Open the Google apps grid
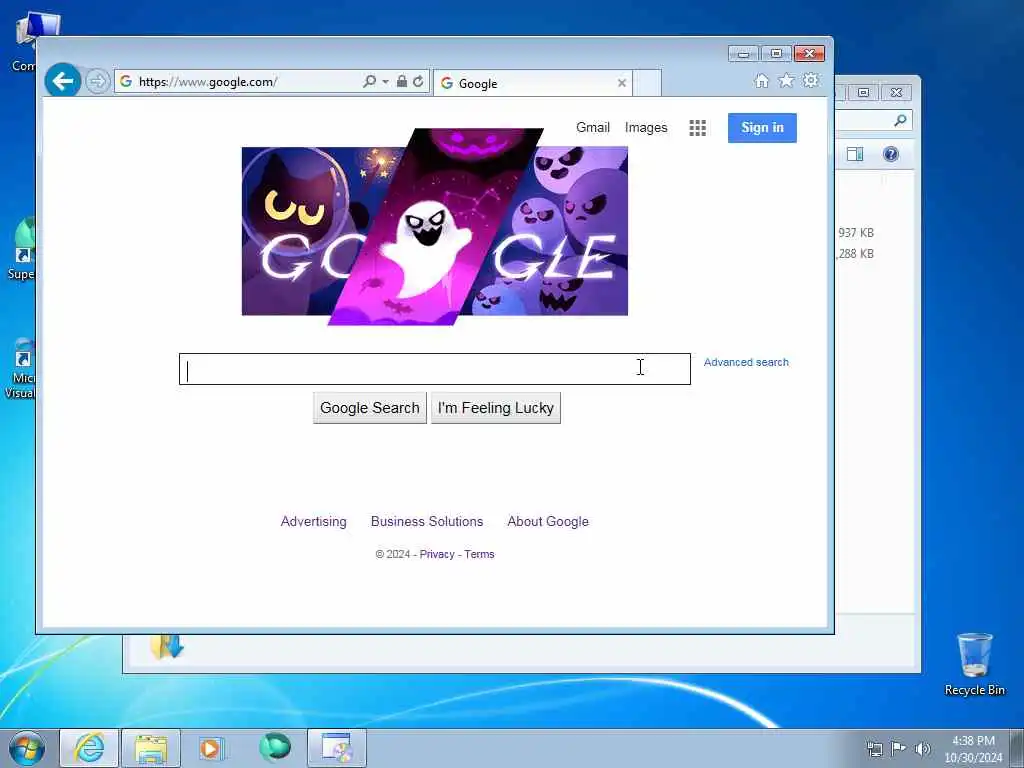Screen dimensions: 1024x768 click(x=697, y=128)
